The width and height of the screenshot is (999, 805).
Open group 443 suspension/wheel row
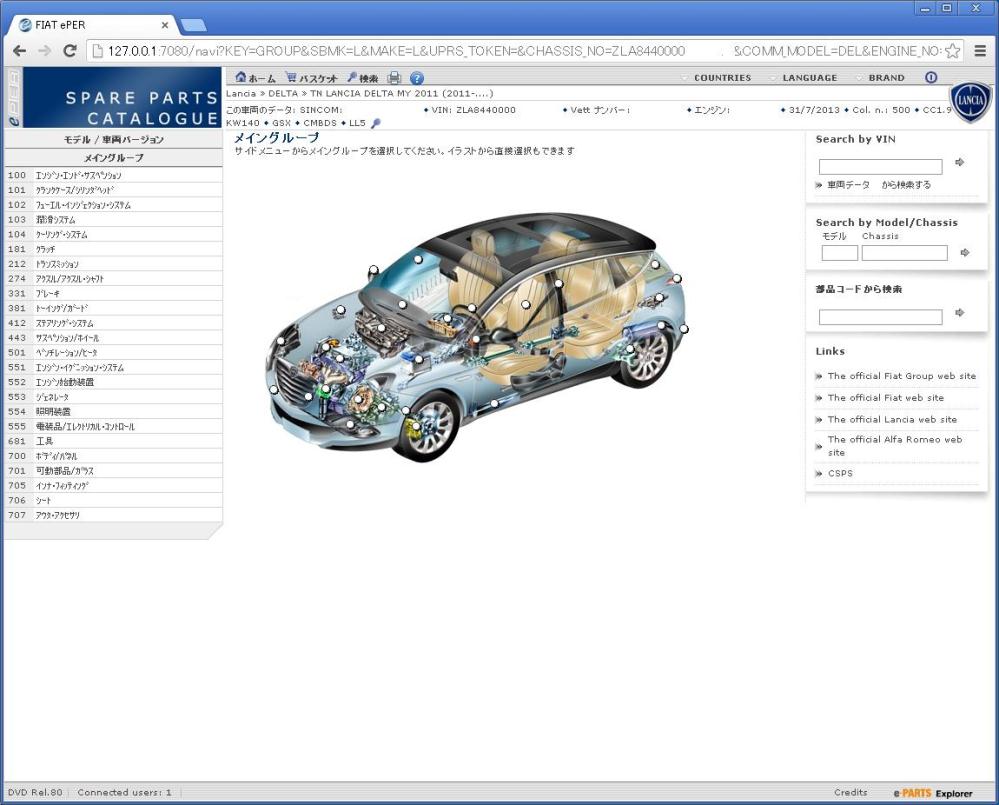point(113,338)
